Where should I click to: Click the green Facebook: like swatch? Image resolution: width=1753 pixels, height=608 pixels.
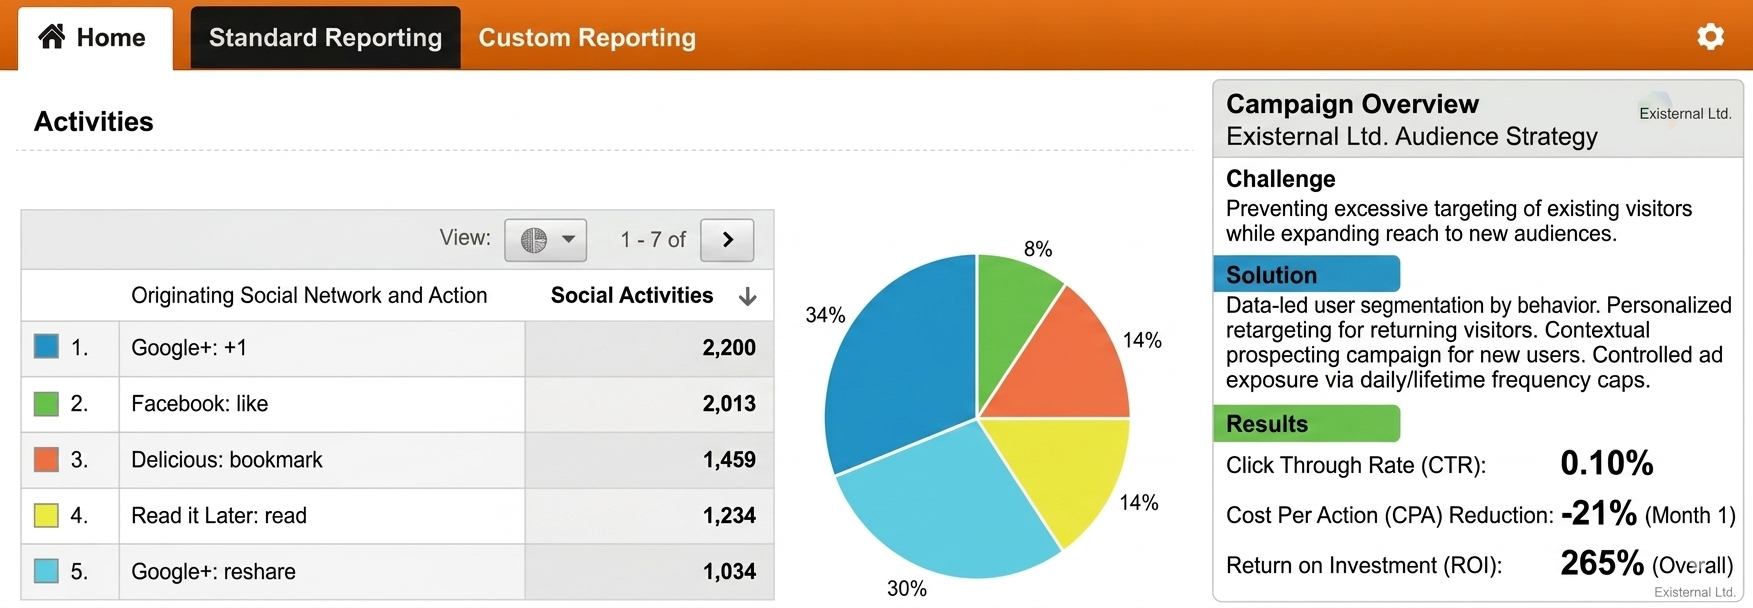[x=46, y=403]
